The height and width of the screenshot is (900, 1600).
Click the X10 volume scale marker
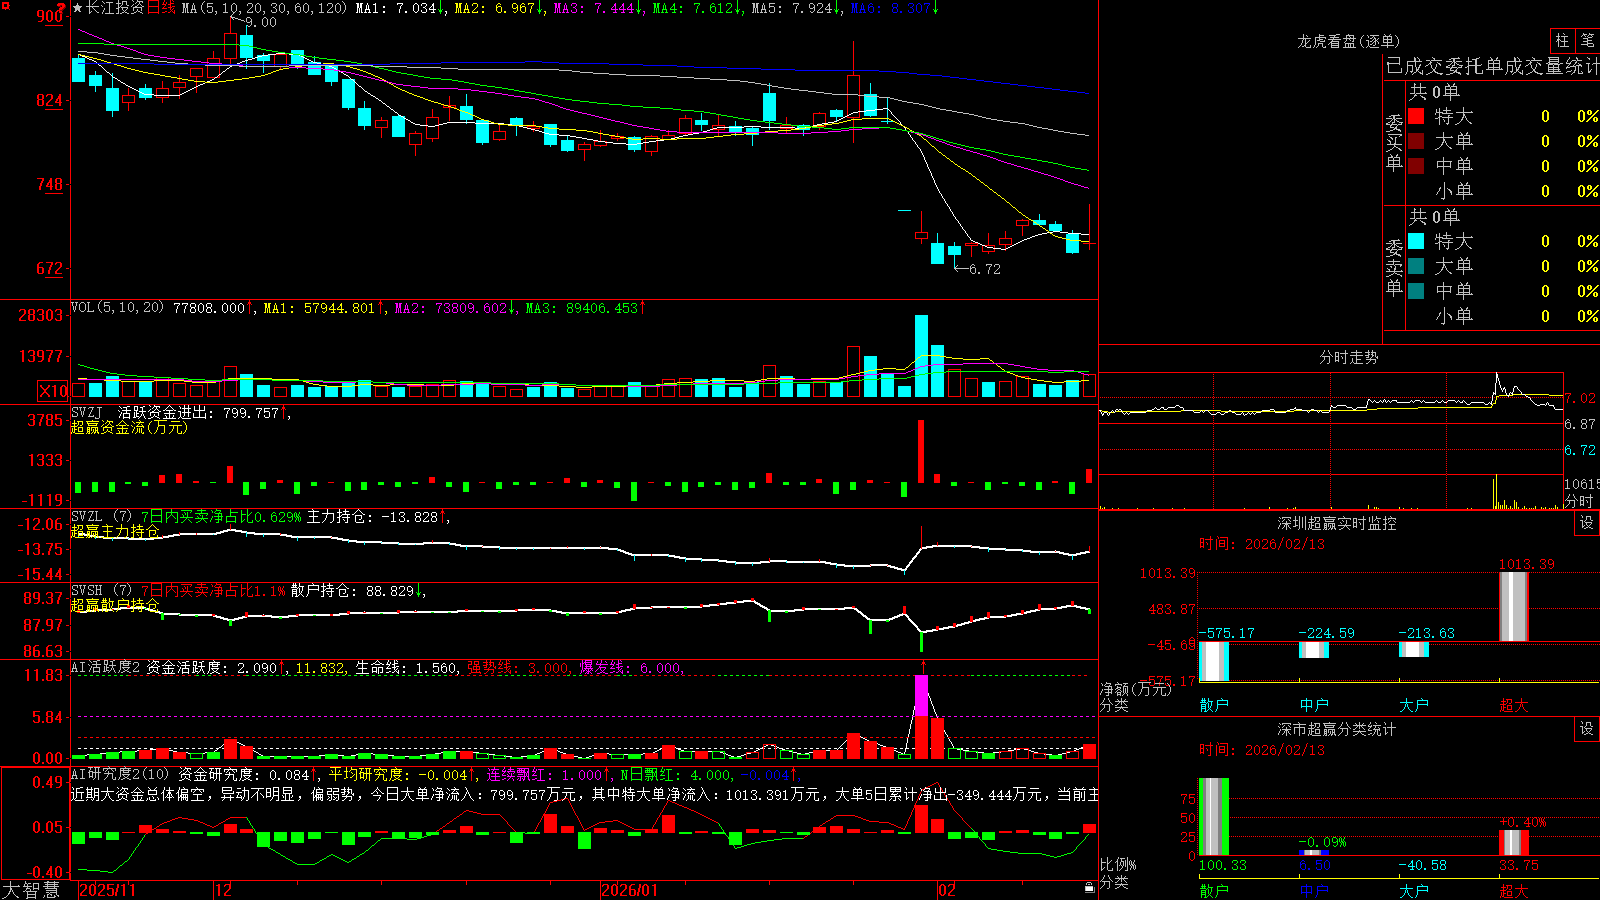pos(53,391)
